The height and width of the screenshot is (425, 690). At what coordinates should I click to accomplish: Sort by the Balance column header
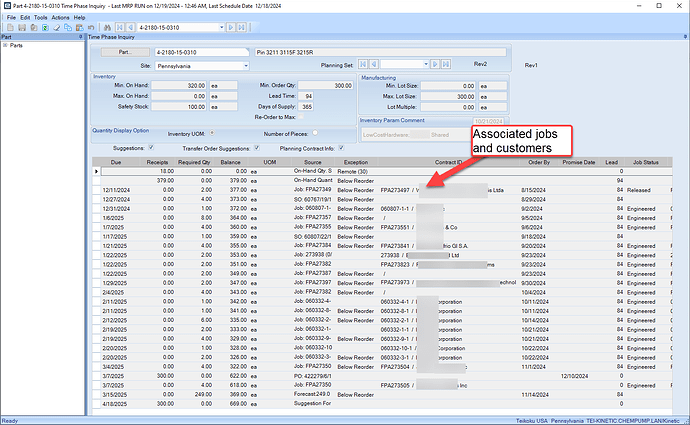point(230,162)
